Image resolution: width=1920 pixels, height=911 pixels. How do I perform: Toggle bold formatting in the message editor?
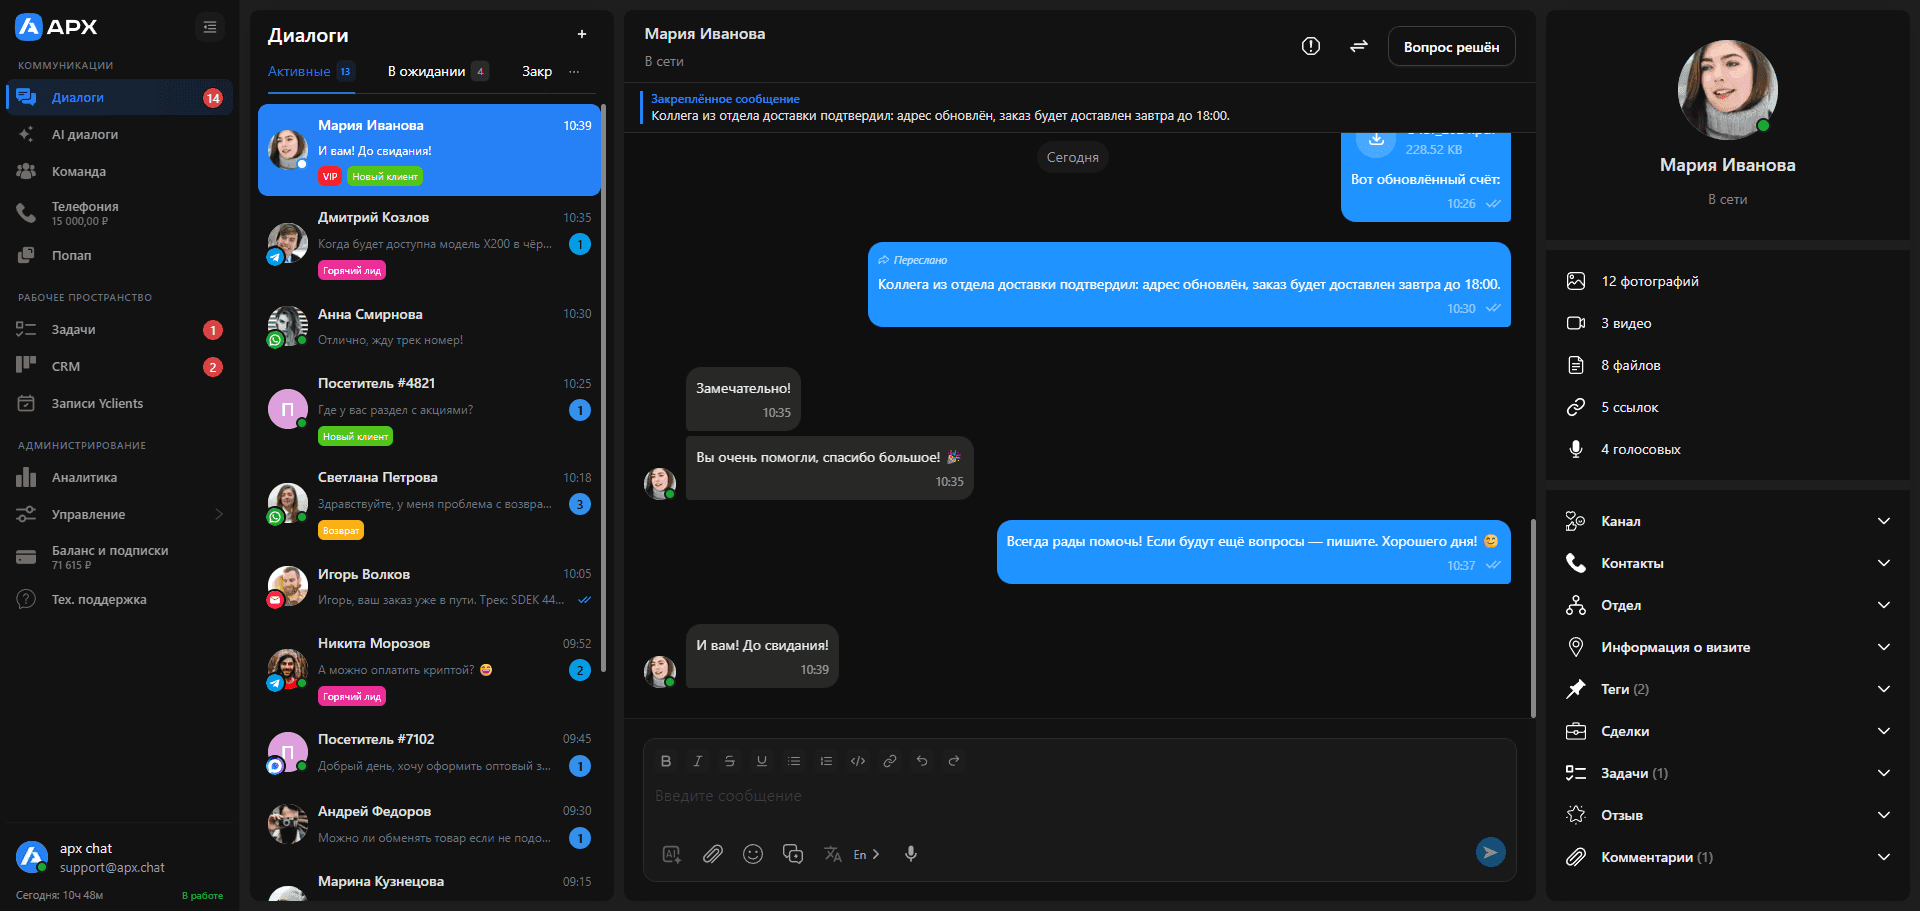click(x=665, y=761)
